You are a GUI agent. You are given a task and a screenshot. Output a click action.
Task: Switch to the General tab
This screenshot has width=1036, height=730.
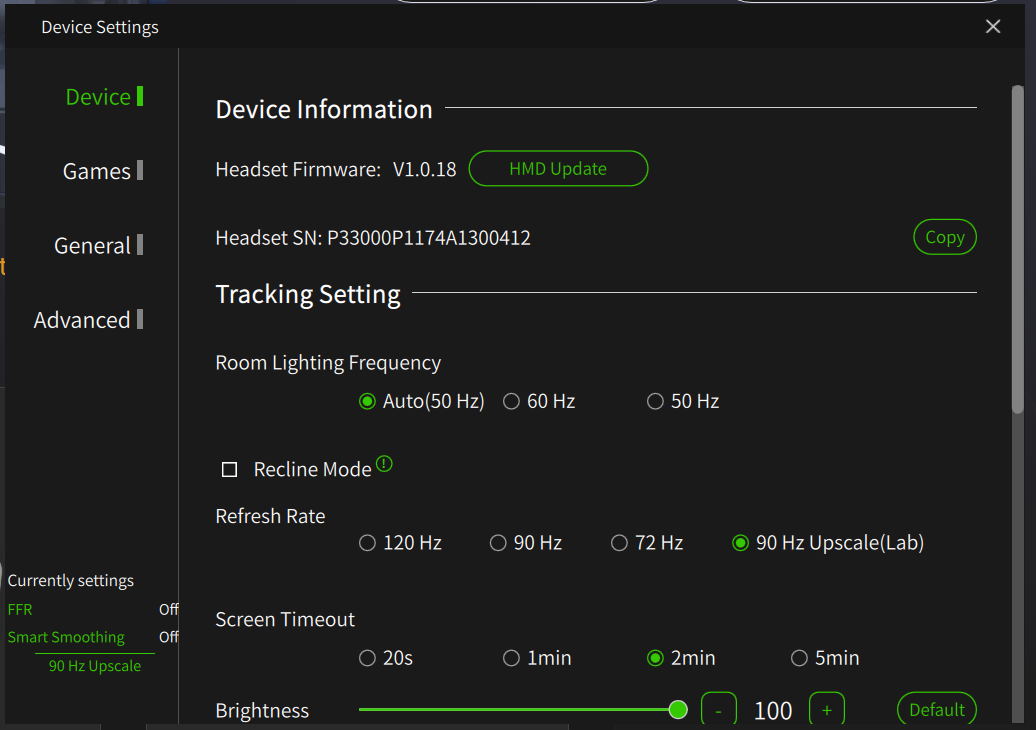[x=93, y=245]
